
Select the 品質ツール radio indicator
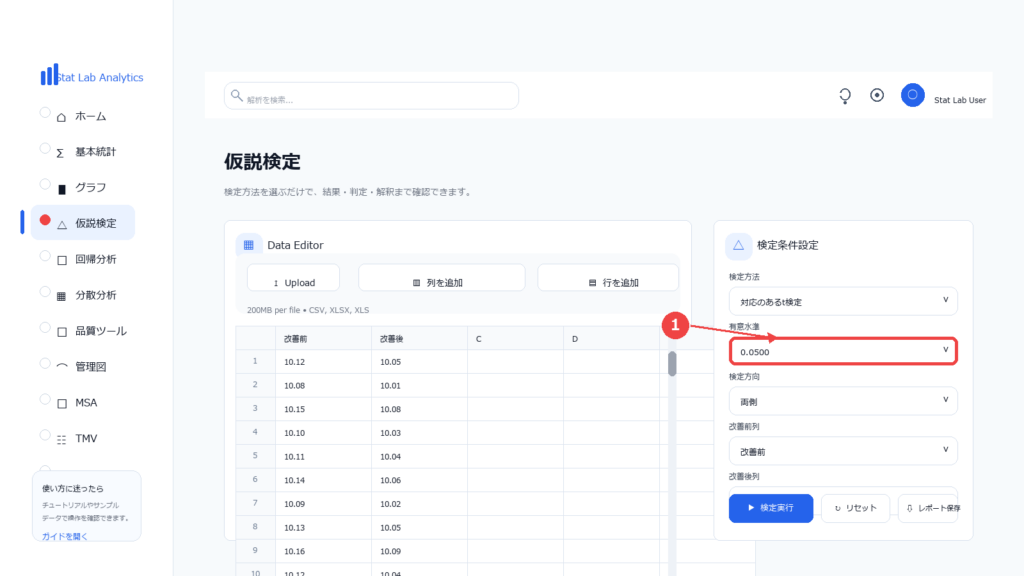tap(45, 328)
